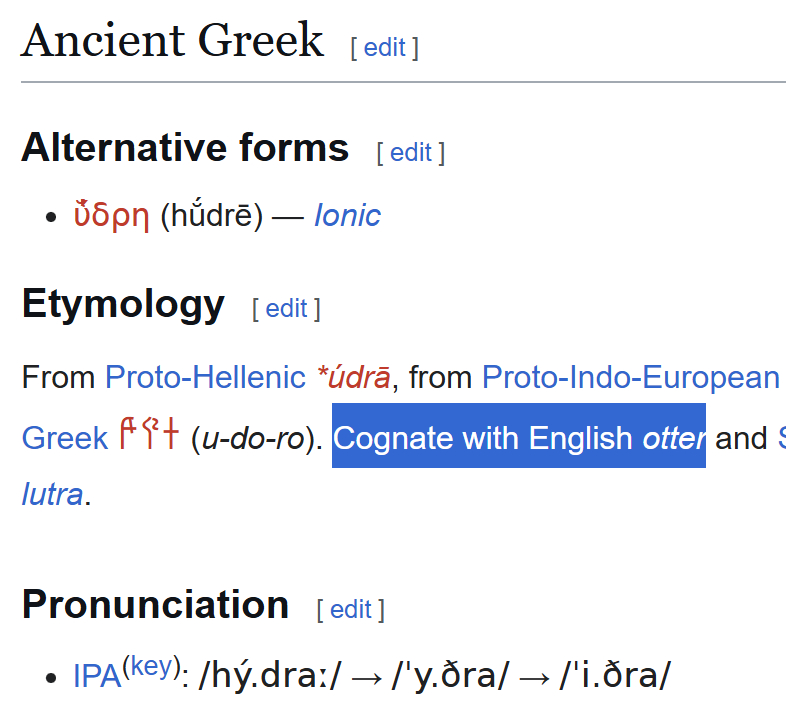Open the red ὕδρη word link

point(111,215)
